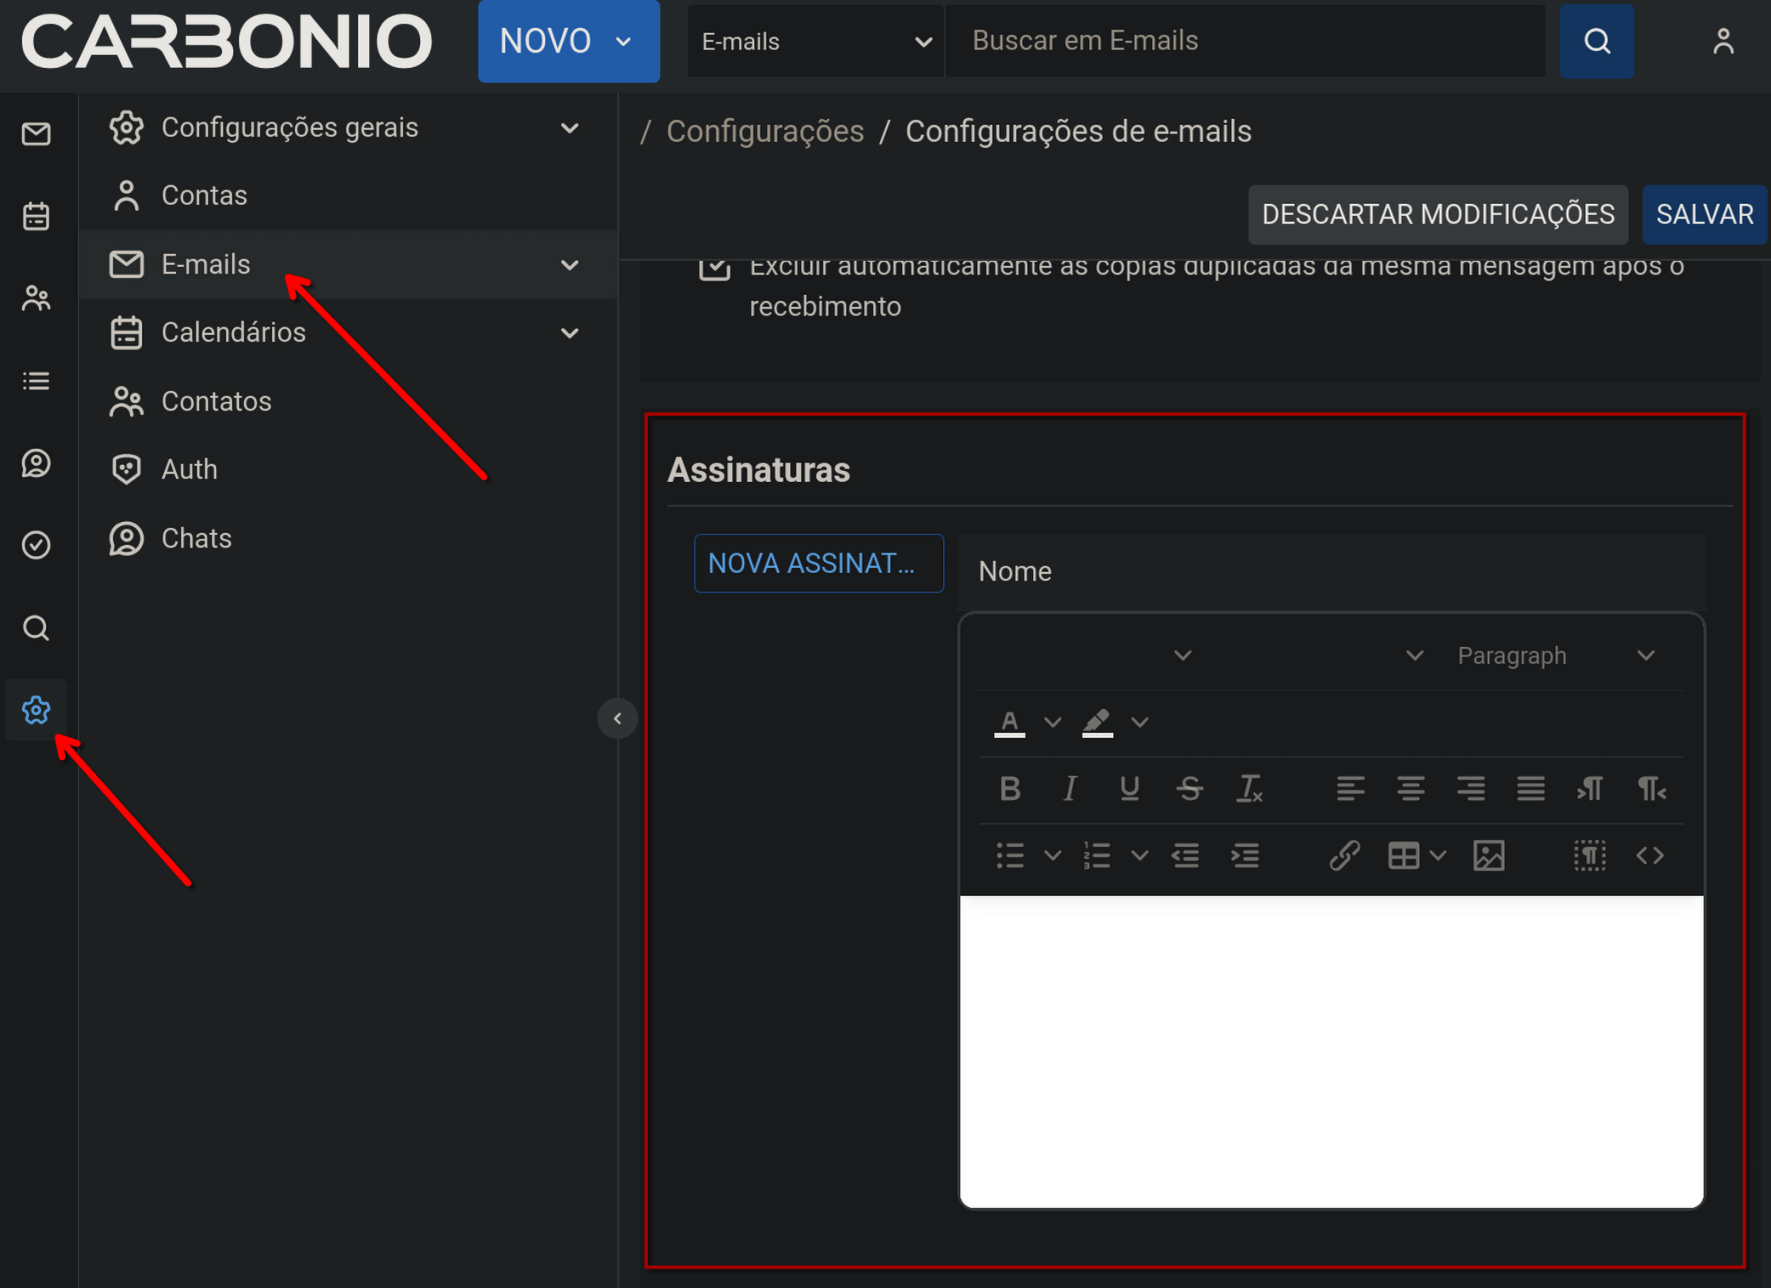Click the SALVAR button
1771x1288 pixels.
[1705, 215]
